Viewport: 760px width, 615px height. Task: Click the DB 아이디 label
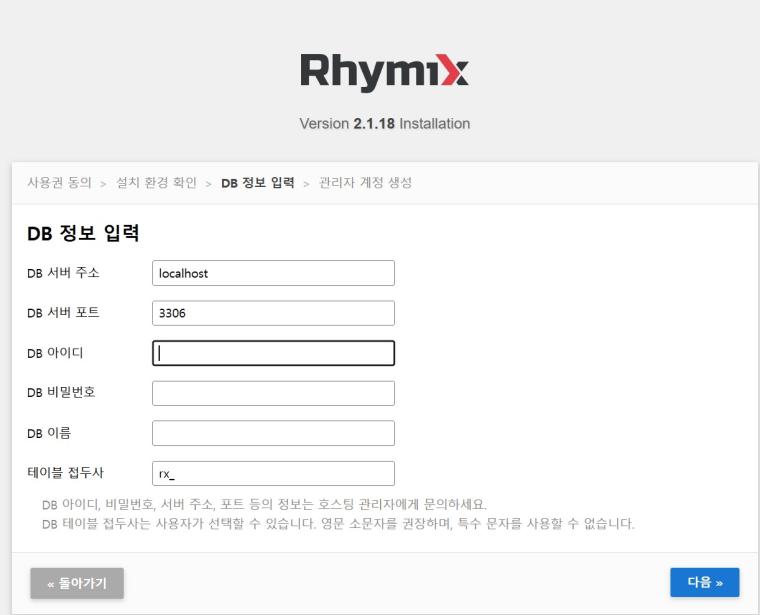(x=55, y=353)
